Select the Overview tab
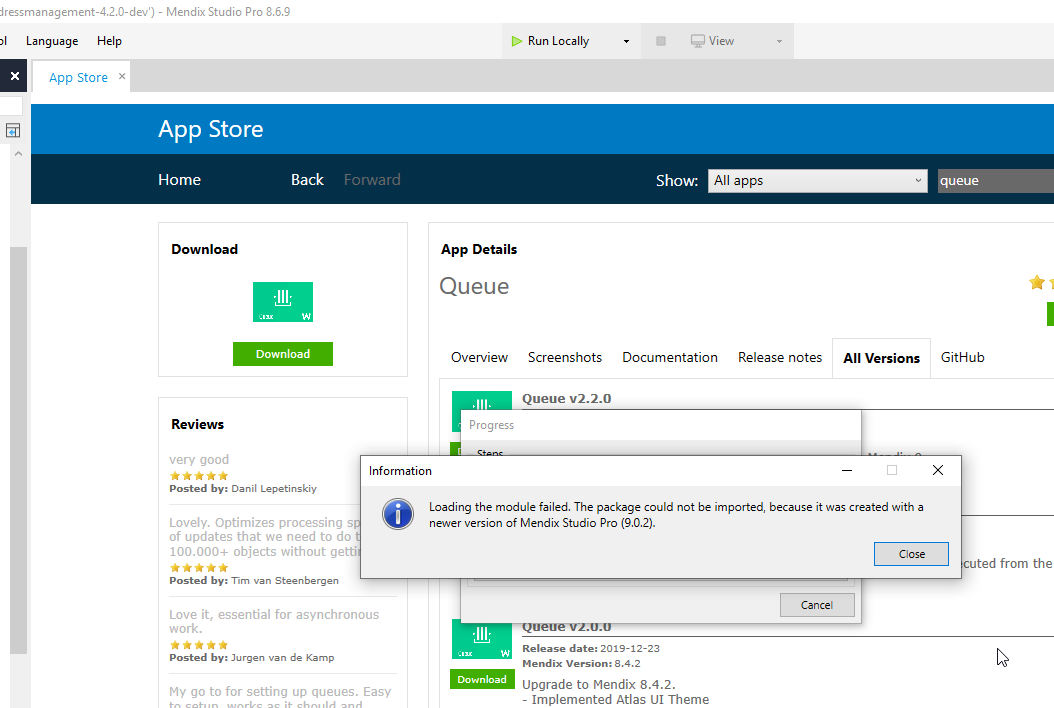 point(479,357)
